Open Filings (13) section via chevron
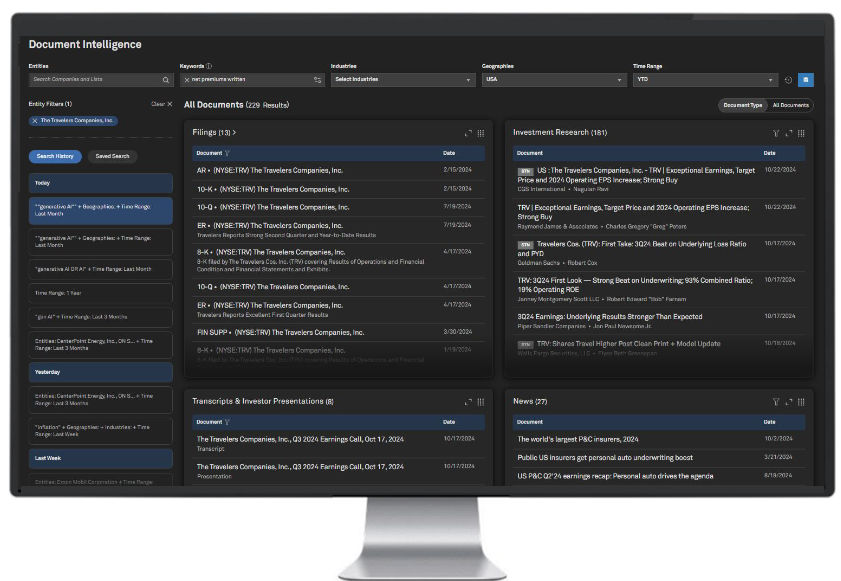Screen dimensions: 841x581 pos(234,133)
